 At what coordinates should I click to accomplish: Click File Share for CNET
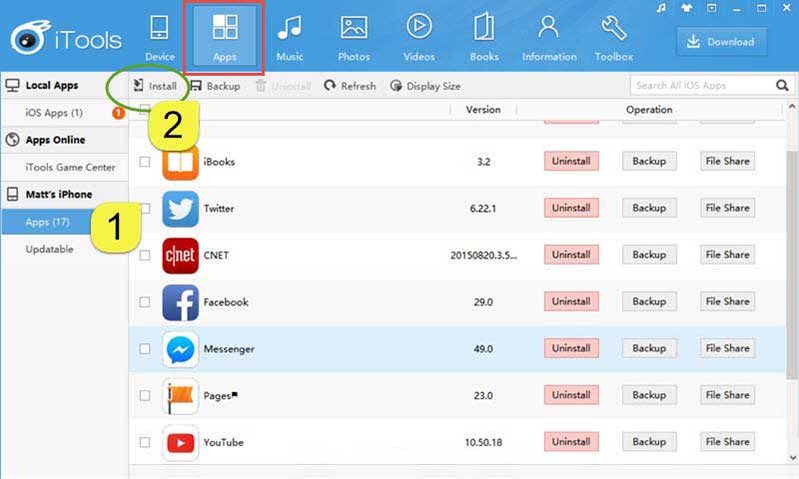pos(727,255)
